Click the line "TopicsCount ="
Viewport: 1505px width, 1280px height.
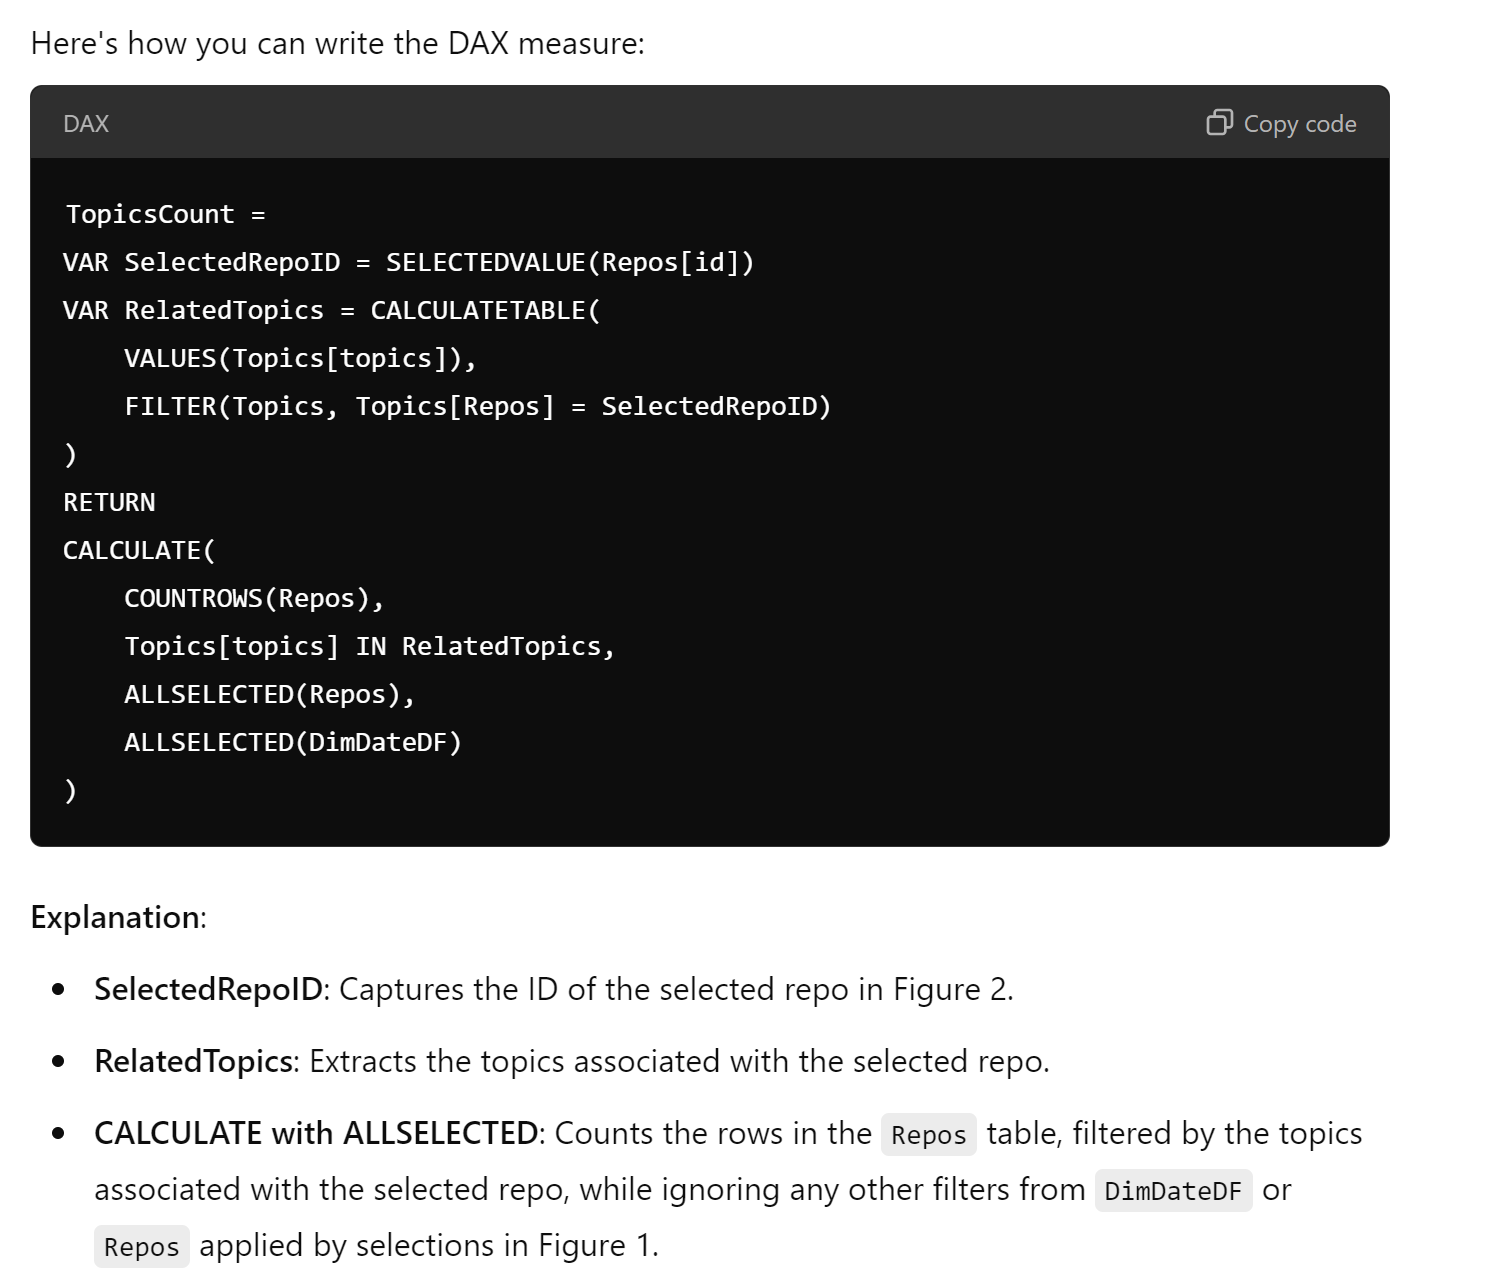[x=166, y=215]
